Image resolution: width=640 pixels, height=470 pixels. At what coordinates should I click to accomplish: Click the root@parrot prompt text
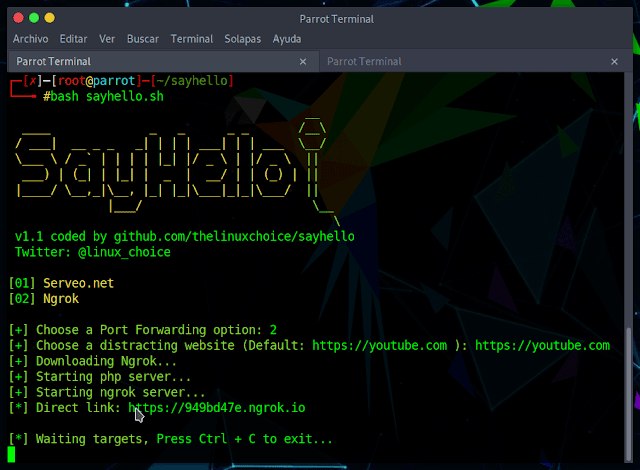(x=96, y=81)
